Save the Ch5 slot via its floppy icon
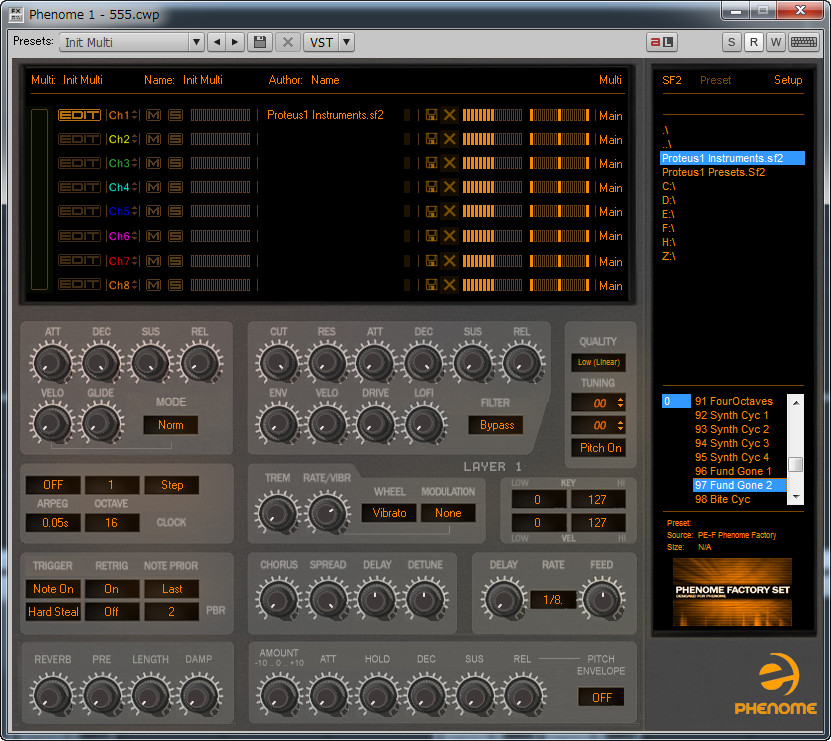 coord(431,211)
